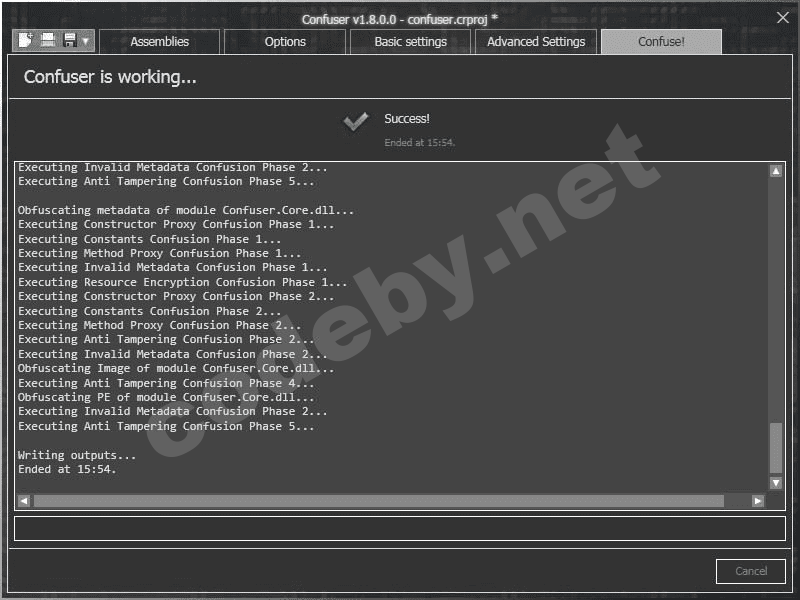The height and width of the screenshot is (600, 800).
Task: Click 'Obfuscating metadata of module Confuser.Core.dll...' line
Action: pos(186,210)
